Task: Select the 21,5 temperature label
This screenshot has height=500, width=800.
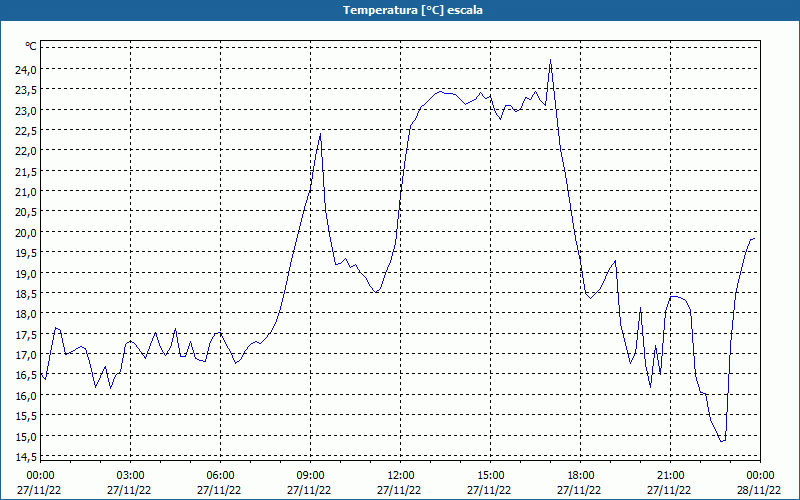Action: coord(26,172)
